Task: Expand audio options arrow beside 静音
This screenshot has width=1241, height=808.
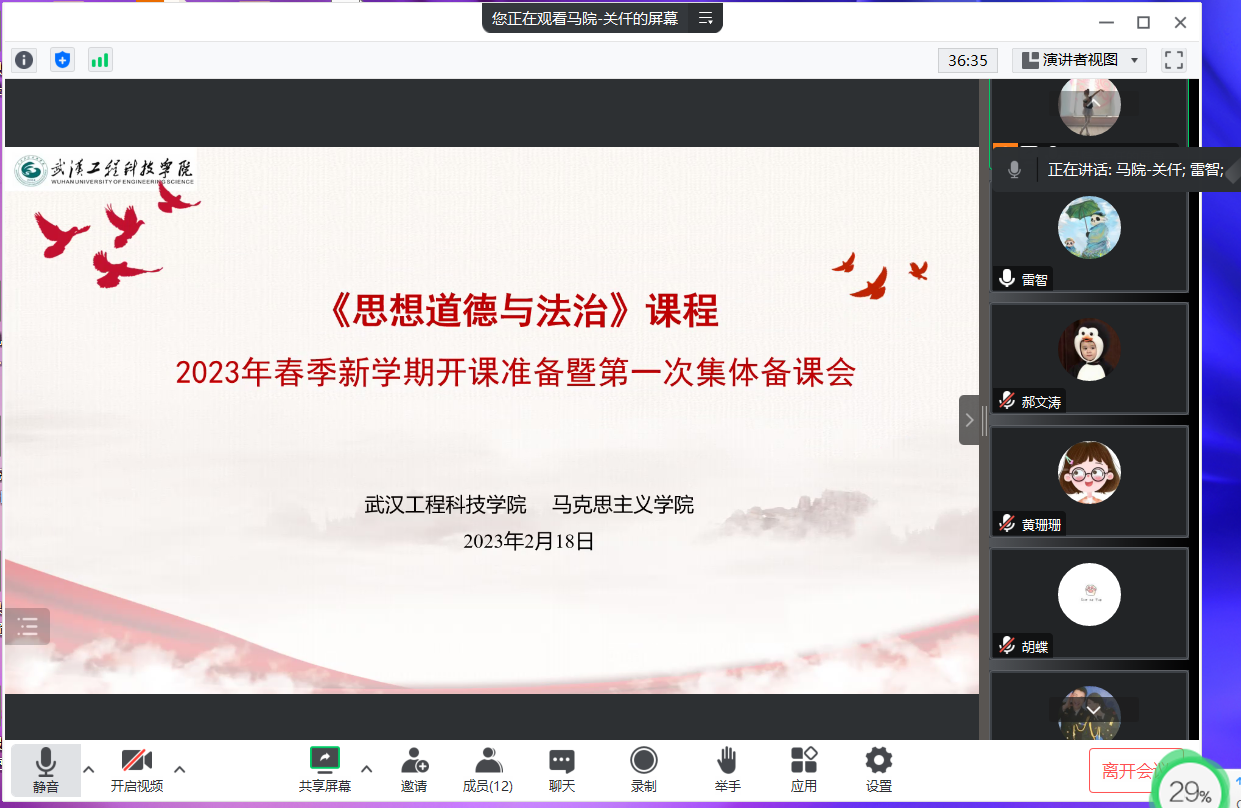Action: pyautogui.click(x=89, y=769)
